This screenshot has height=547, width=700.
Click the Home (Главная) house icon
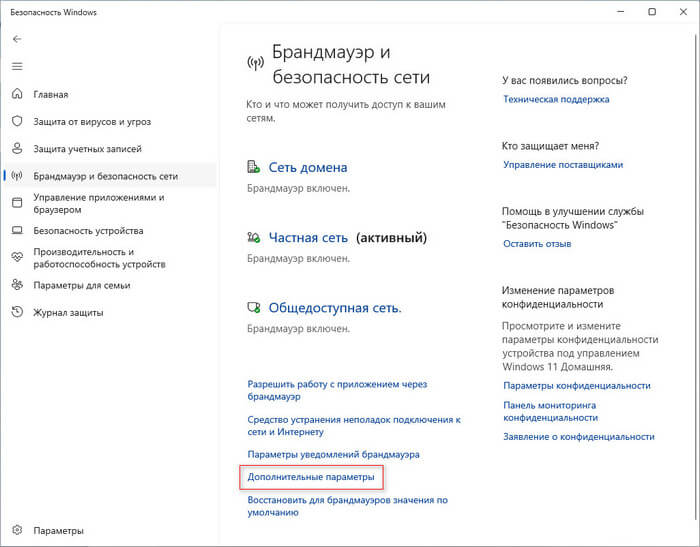(17, 95)
